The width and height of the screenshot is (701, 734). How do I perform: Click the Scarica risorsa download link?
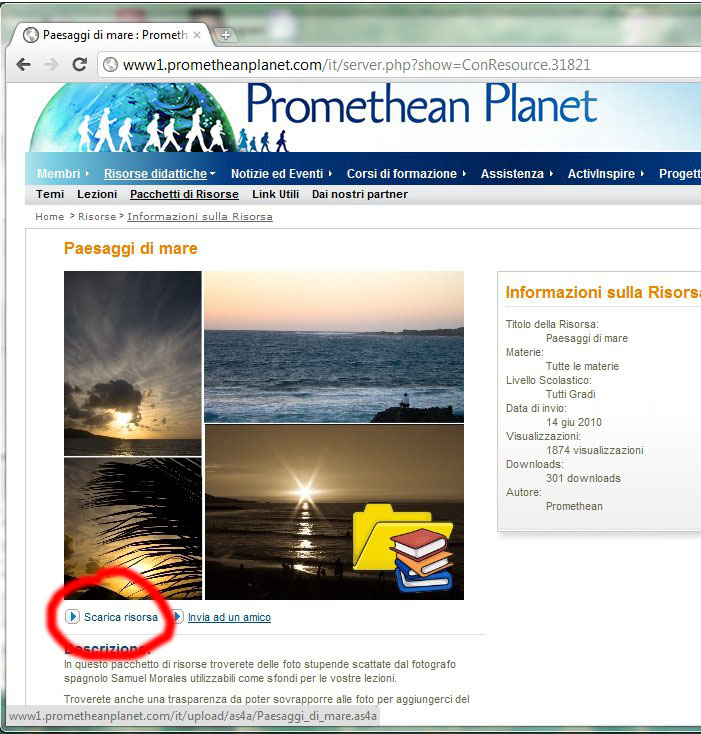[121, 617]
